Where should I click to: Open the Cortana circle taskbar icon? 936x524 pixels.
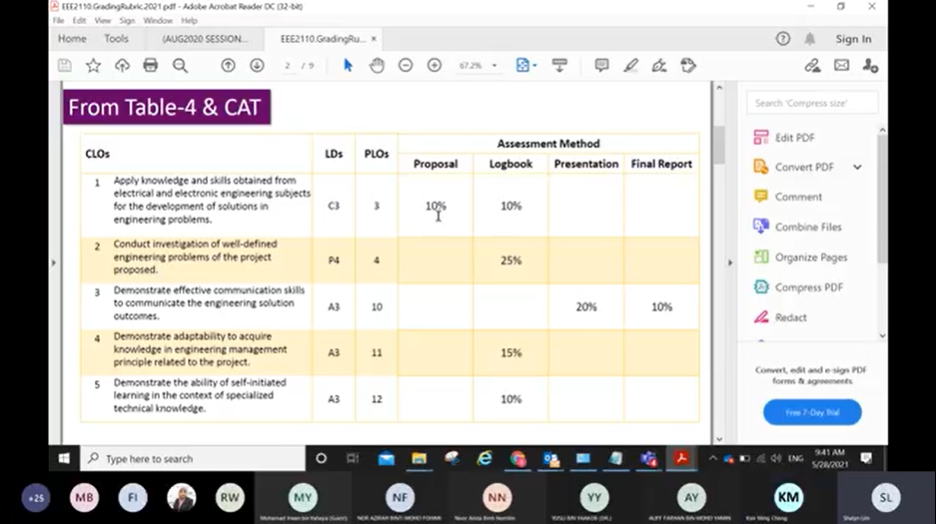[x=321, y=458]
